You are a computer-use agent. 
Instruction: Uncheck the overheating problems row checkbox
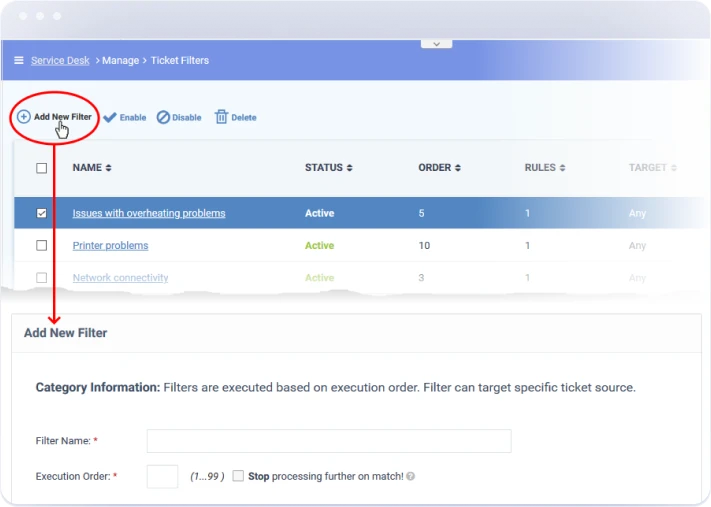pos(41,213)
